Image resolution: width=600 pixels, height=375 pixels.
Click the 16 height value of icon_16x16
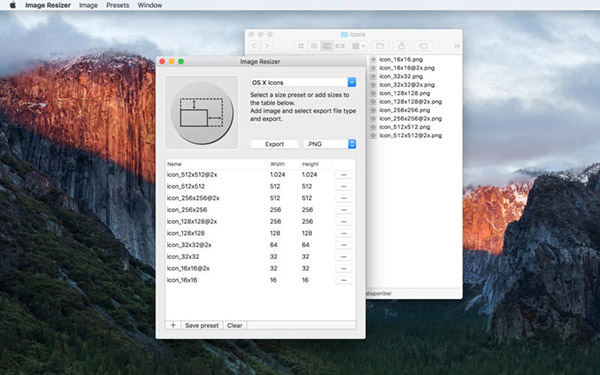tap(305, 280)
